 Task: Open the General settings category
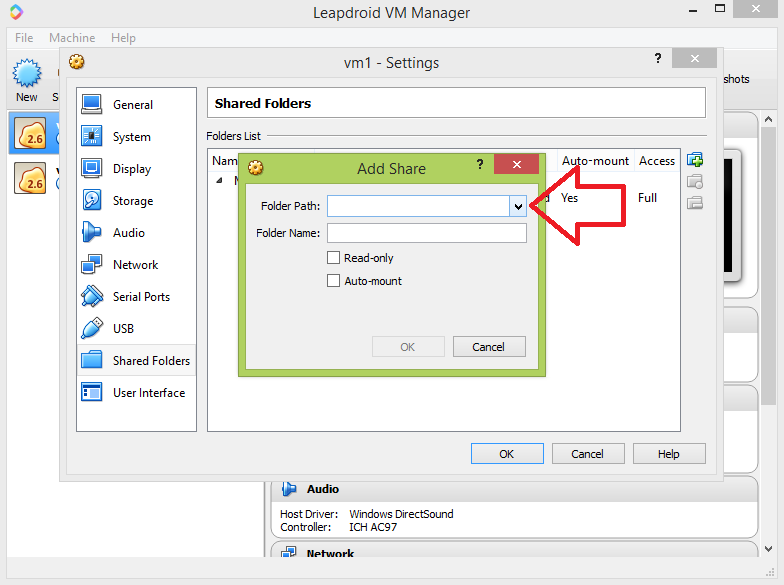(136, 104)
